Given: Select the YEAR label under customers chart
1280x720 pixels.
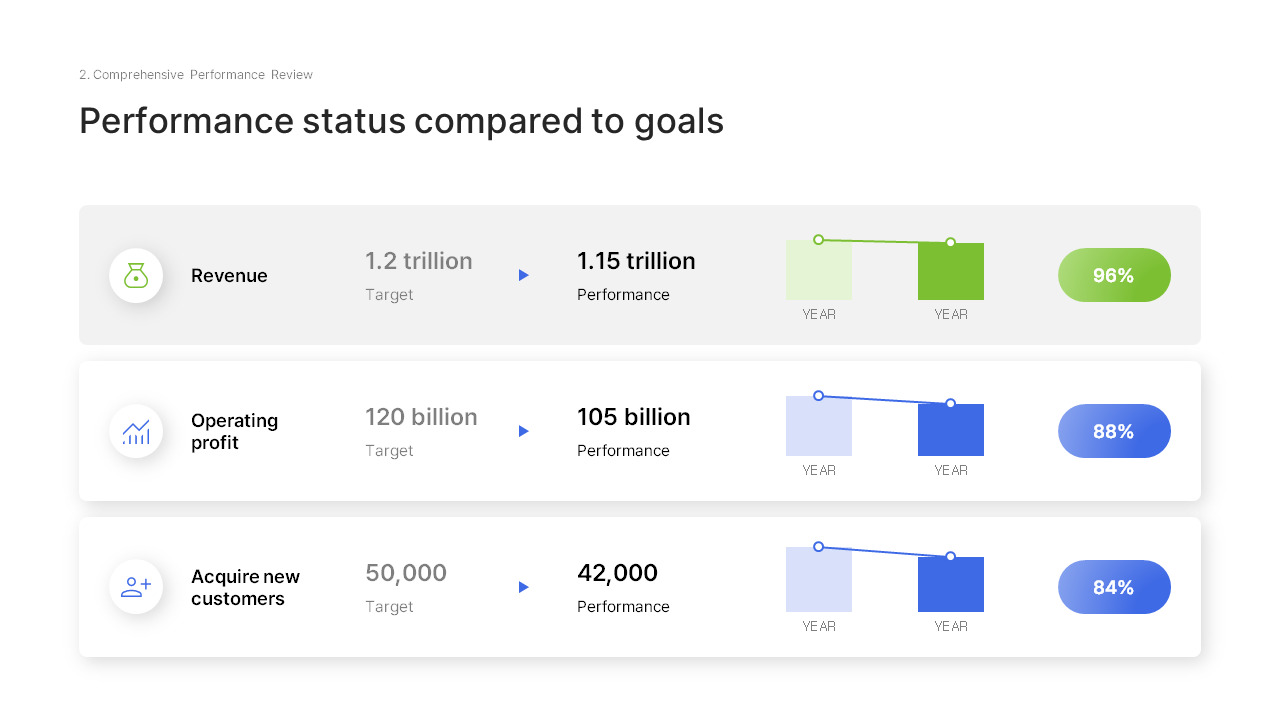Looking at the screenshot, I should tap(818, 626).
